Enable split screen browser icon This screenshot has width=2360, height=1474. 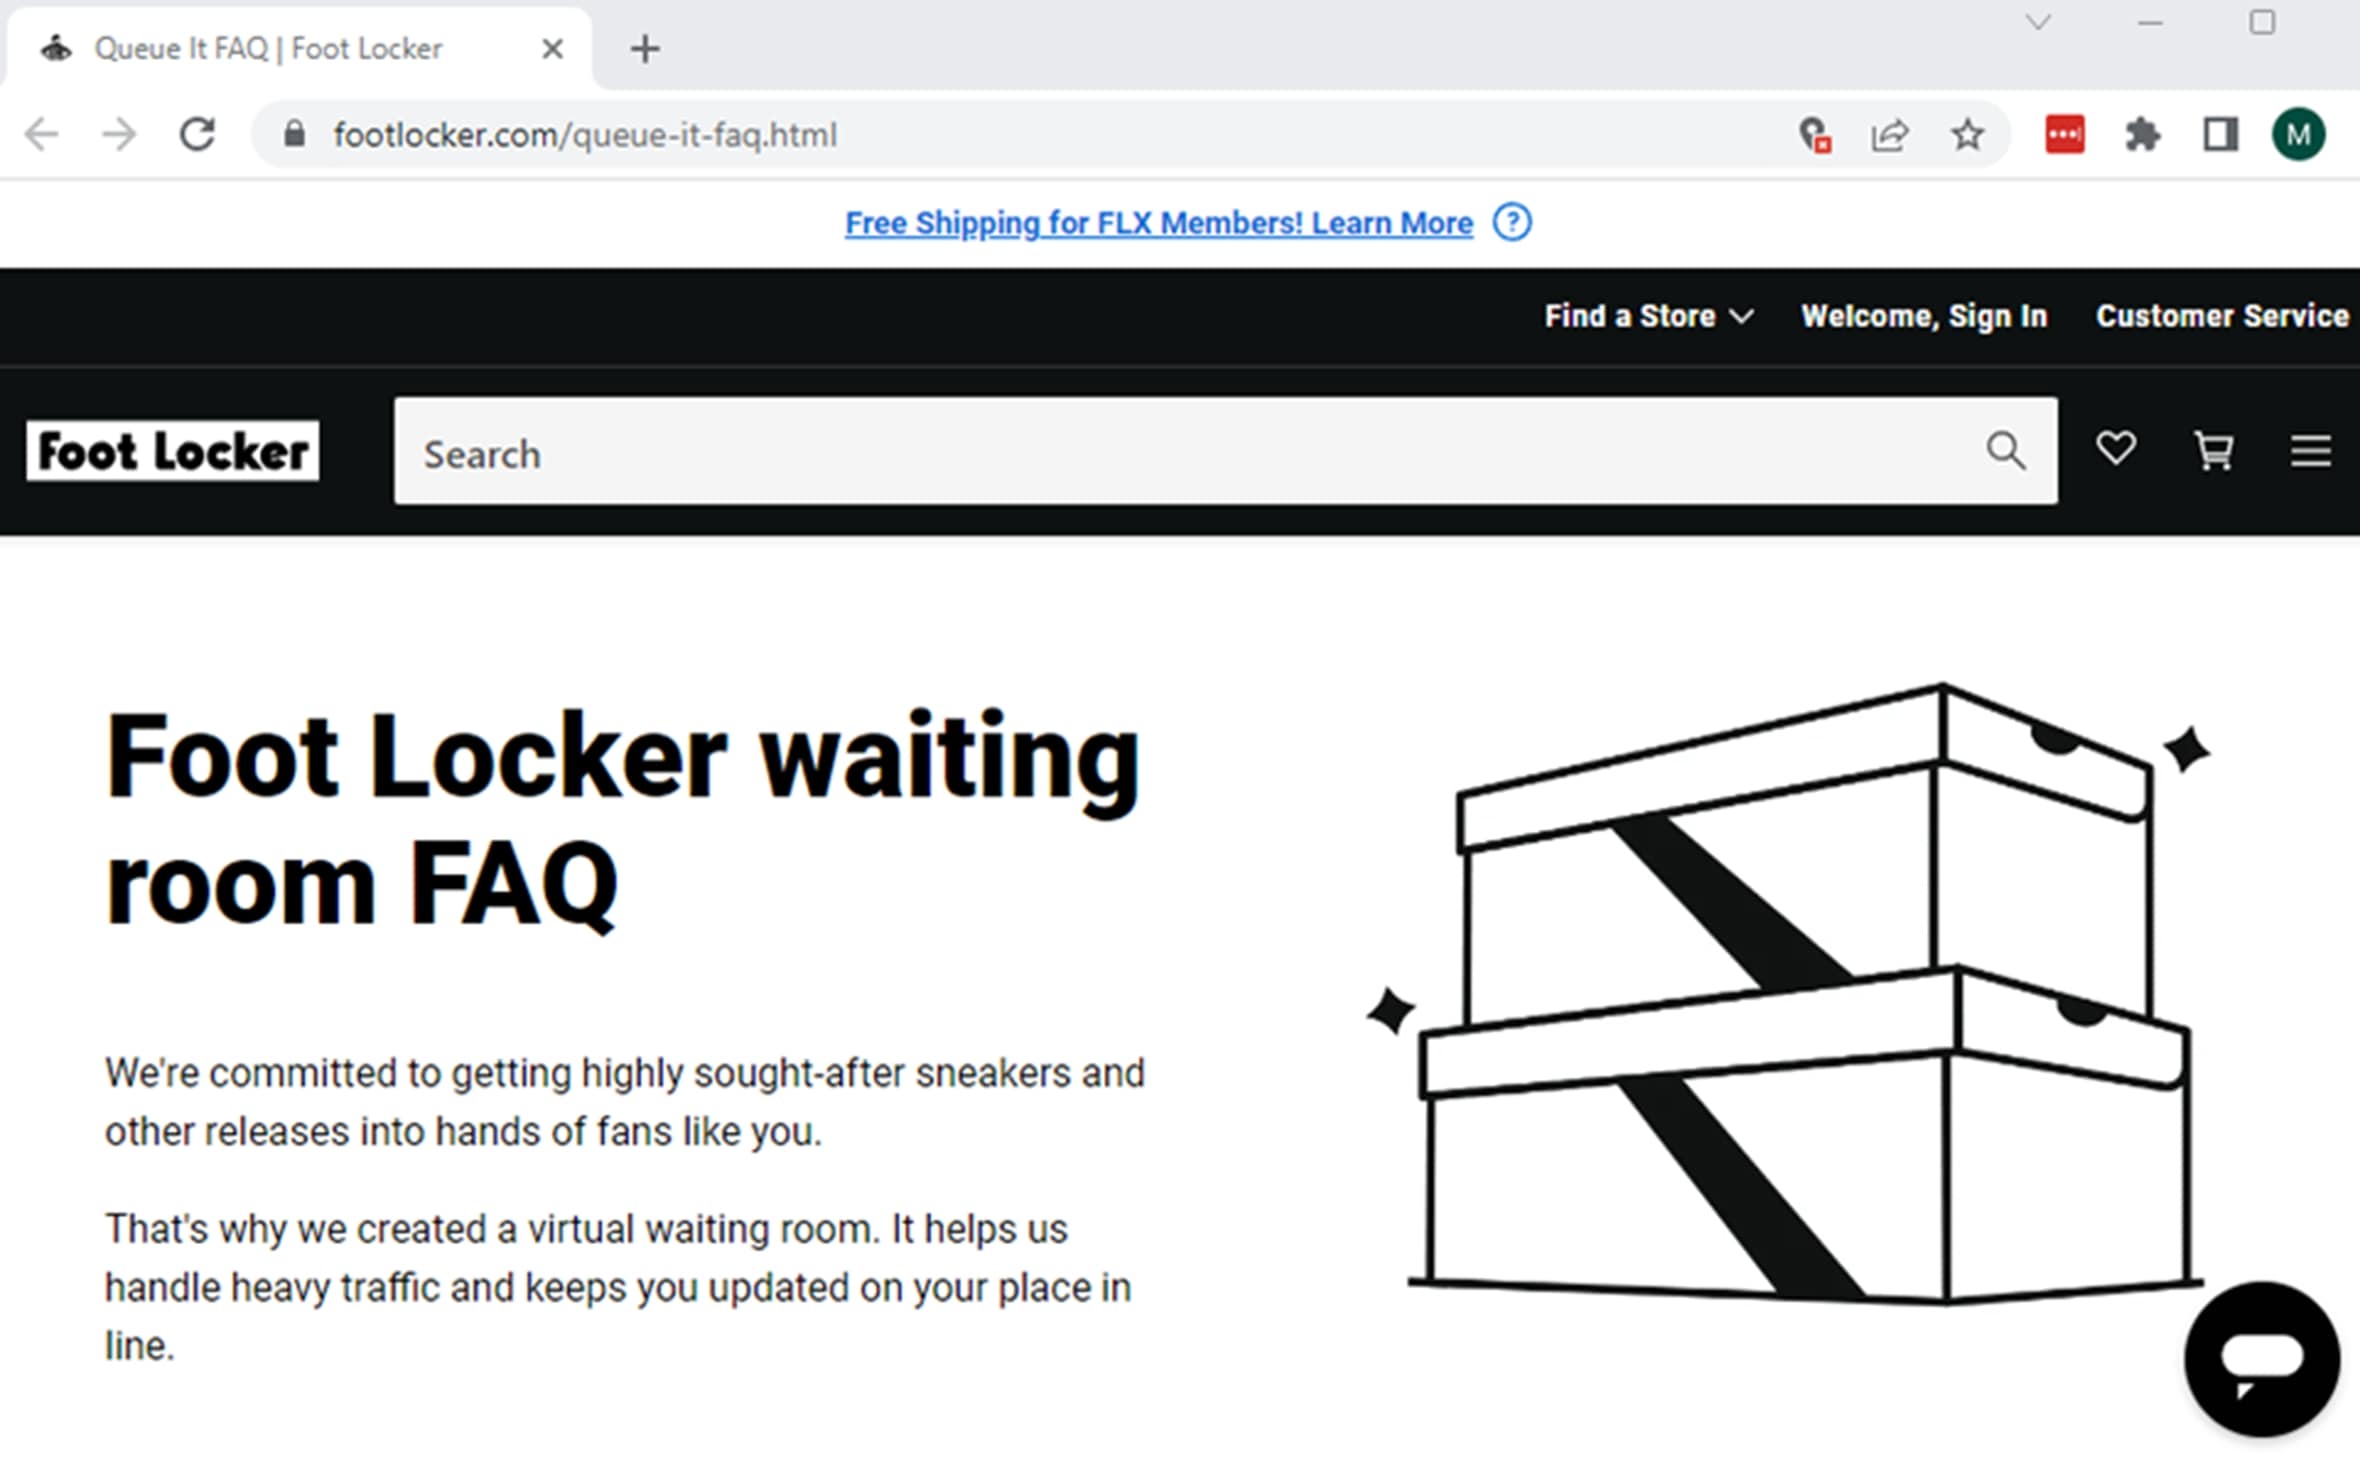[x=2221, y=134]
